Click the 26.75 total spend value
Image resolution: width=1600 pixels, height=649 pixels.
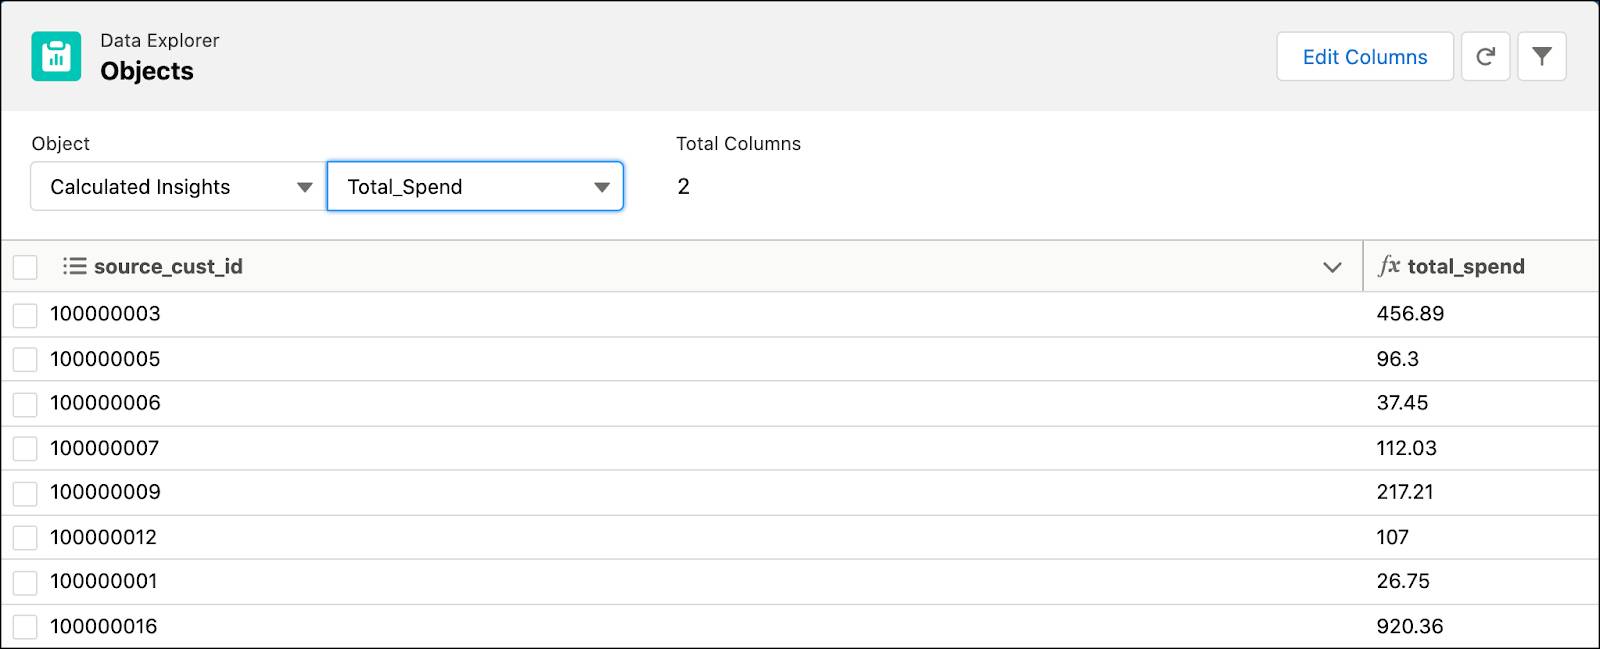(1403, 581)
